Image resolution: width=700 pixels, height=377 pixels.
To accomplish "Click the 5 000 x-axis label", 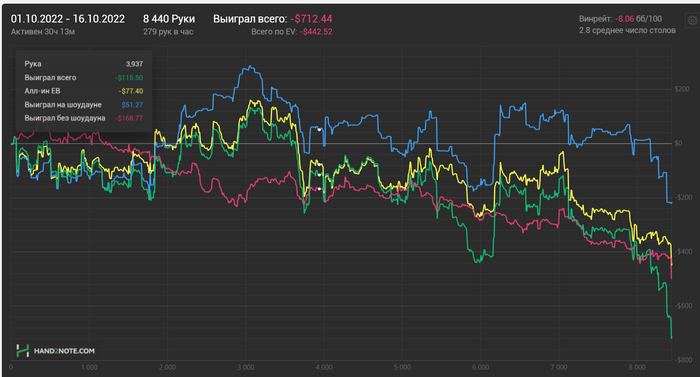I will [x=402, y=368].
